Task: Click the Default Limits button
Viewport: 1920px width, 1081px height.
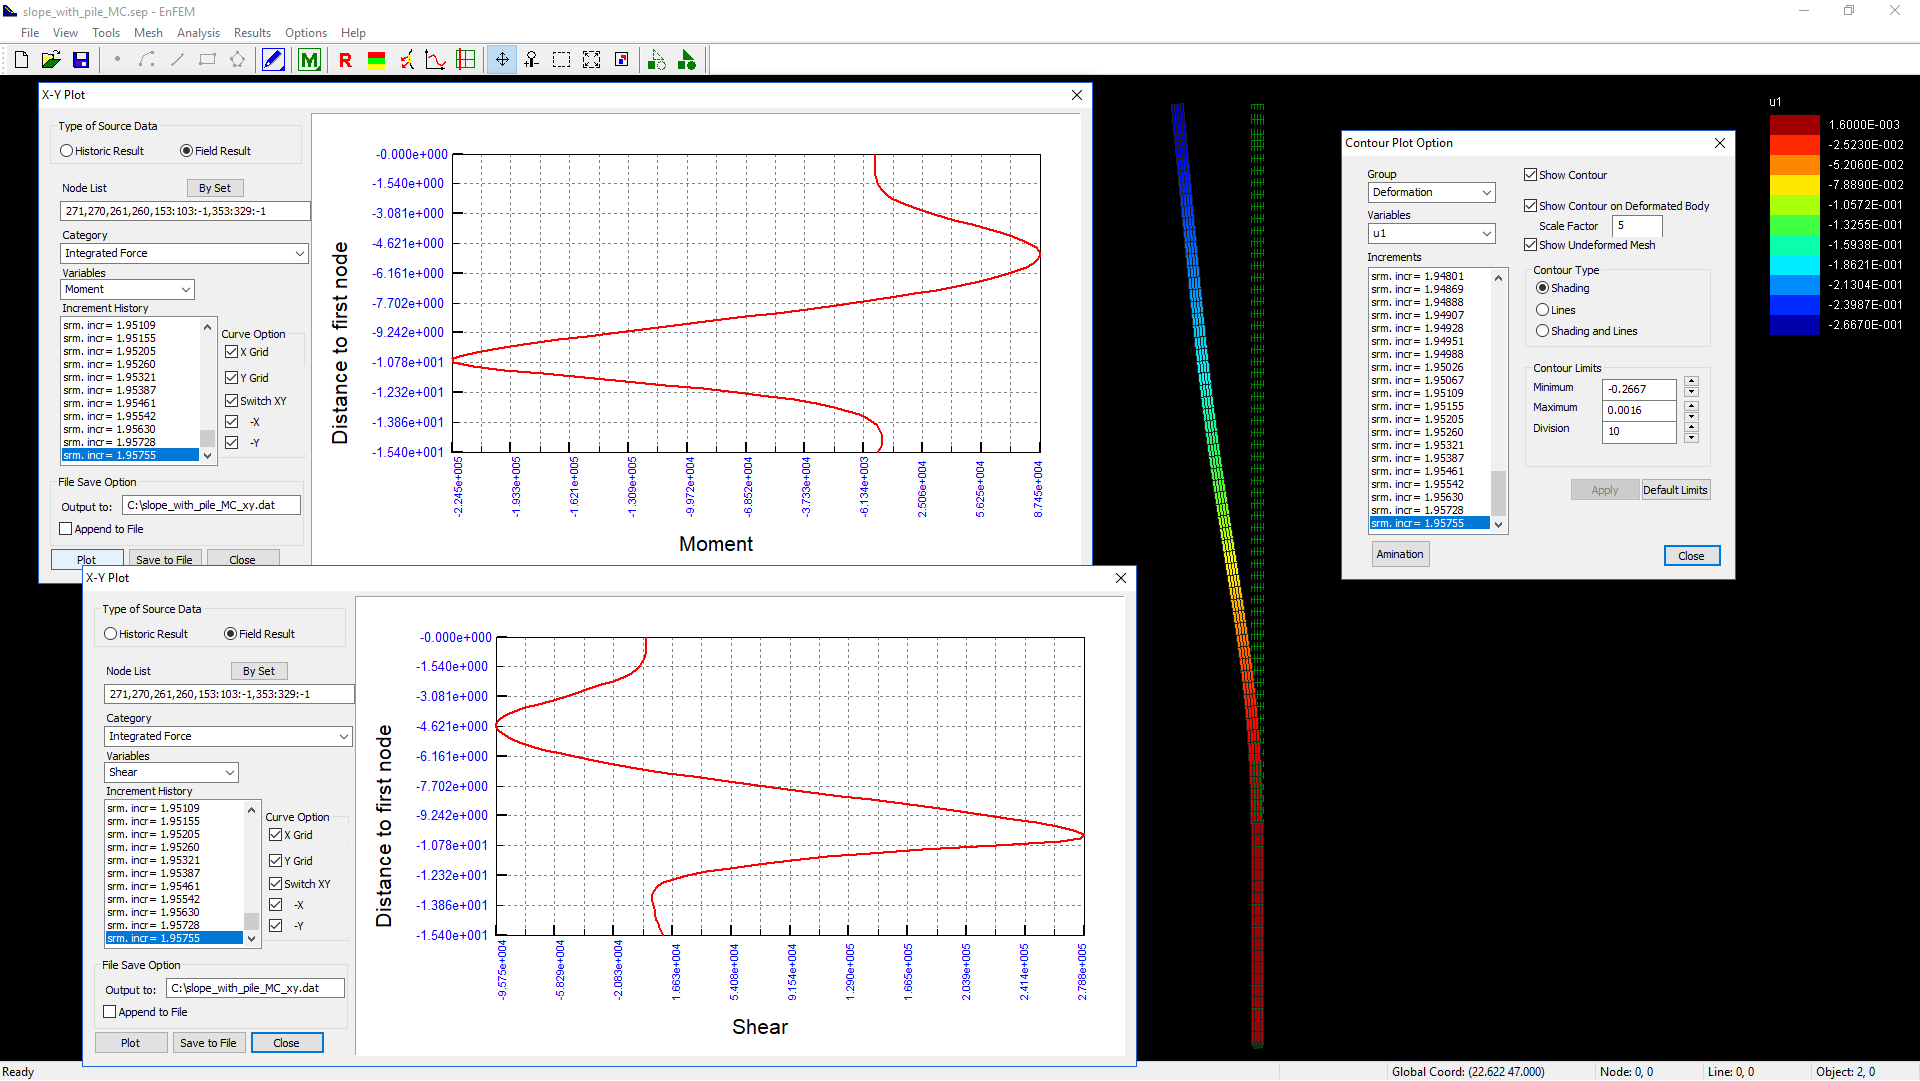Action: (x=1675, y=490)
